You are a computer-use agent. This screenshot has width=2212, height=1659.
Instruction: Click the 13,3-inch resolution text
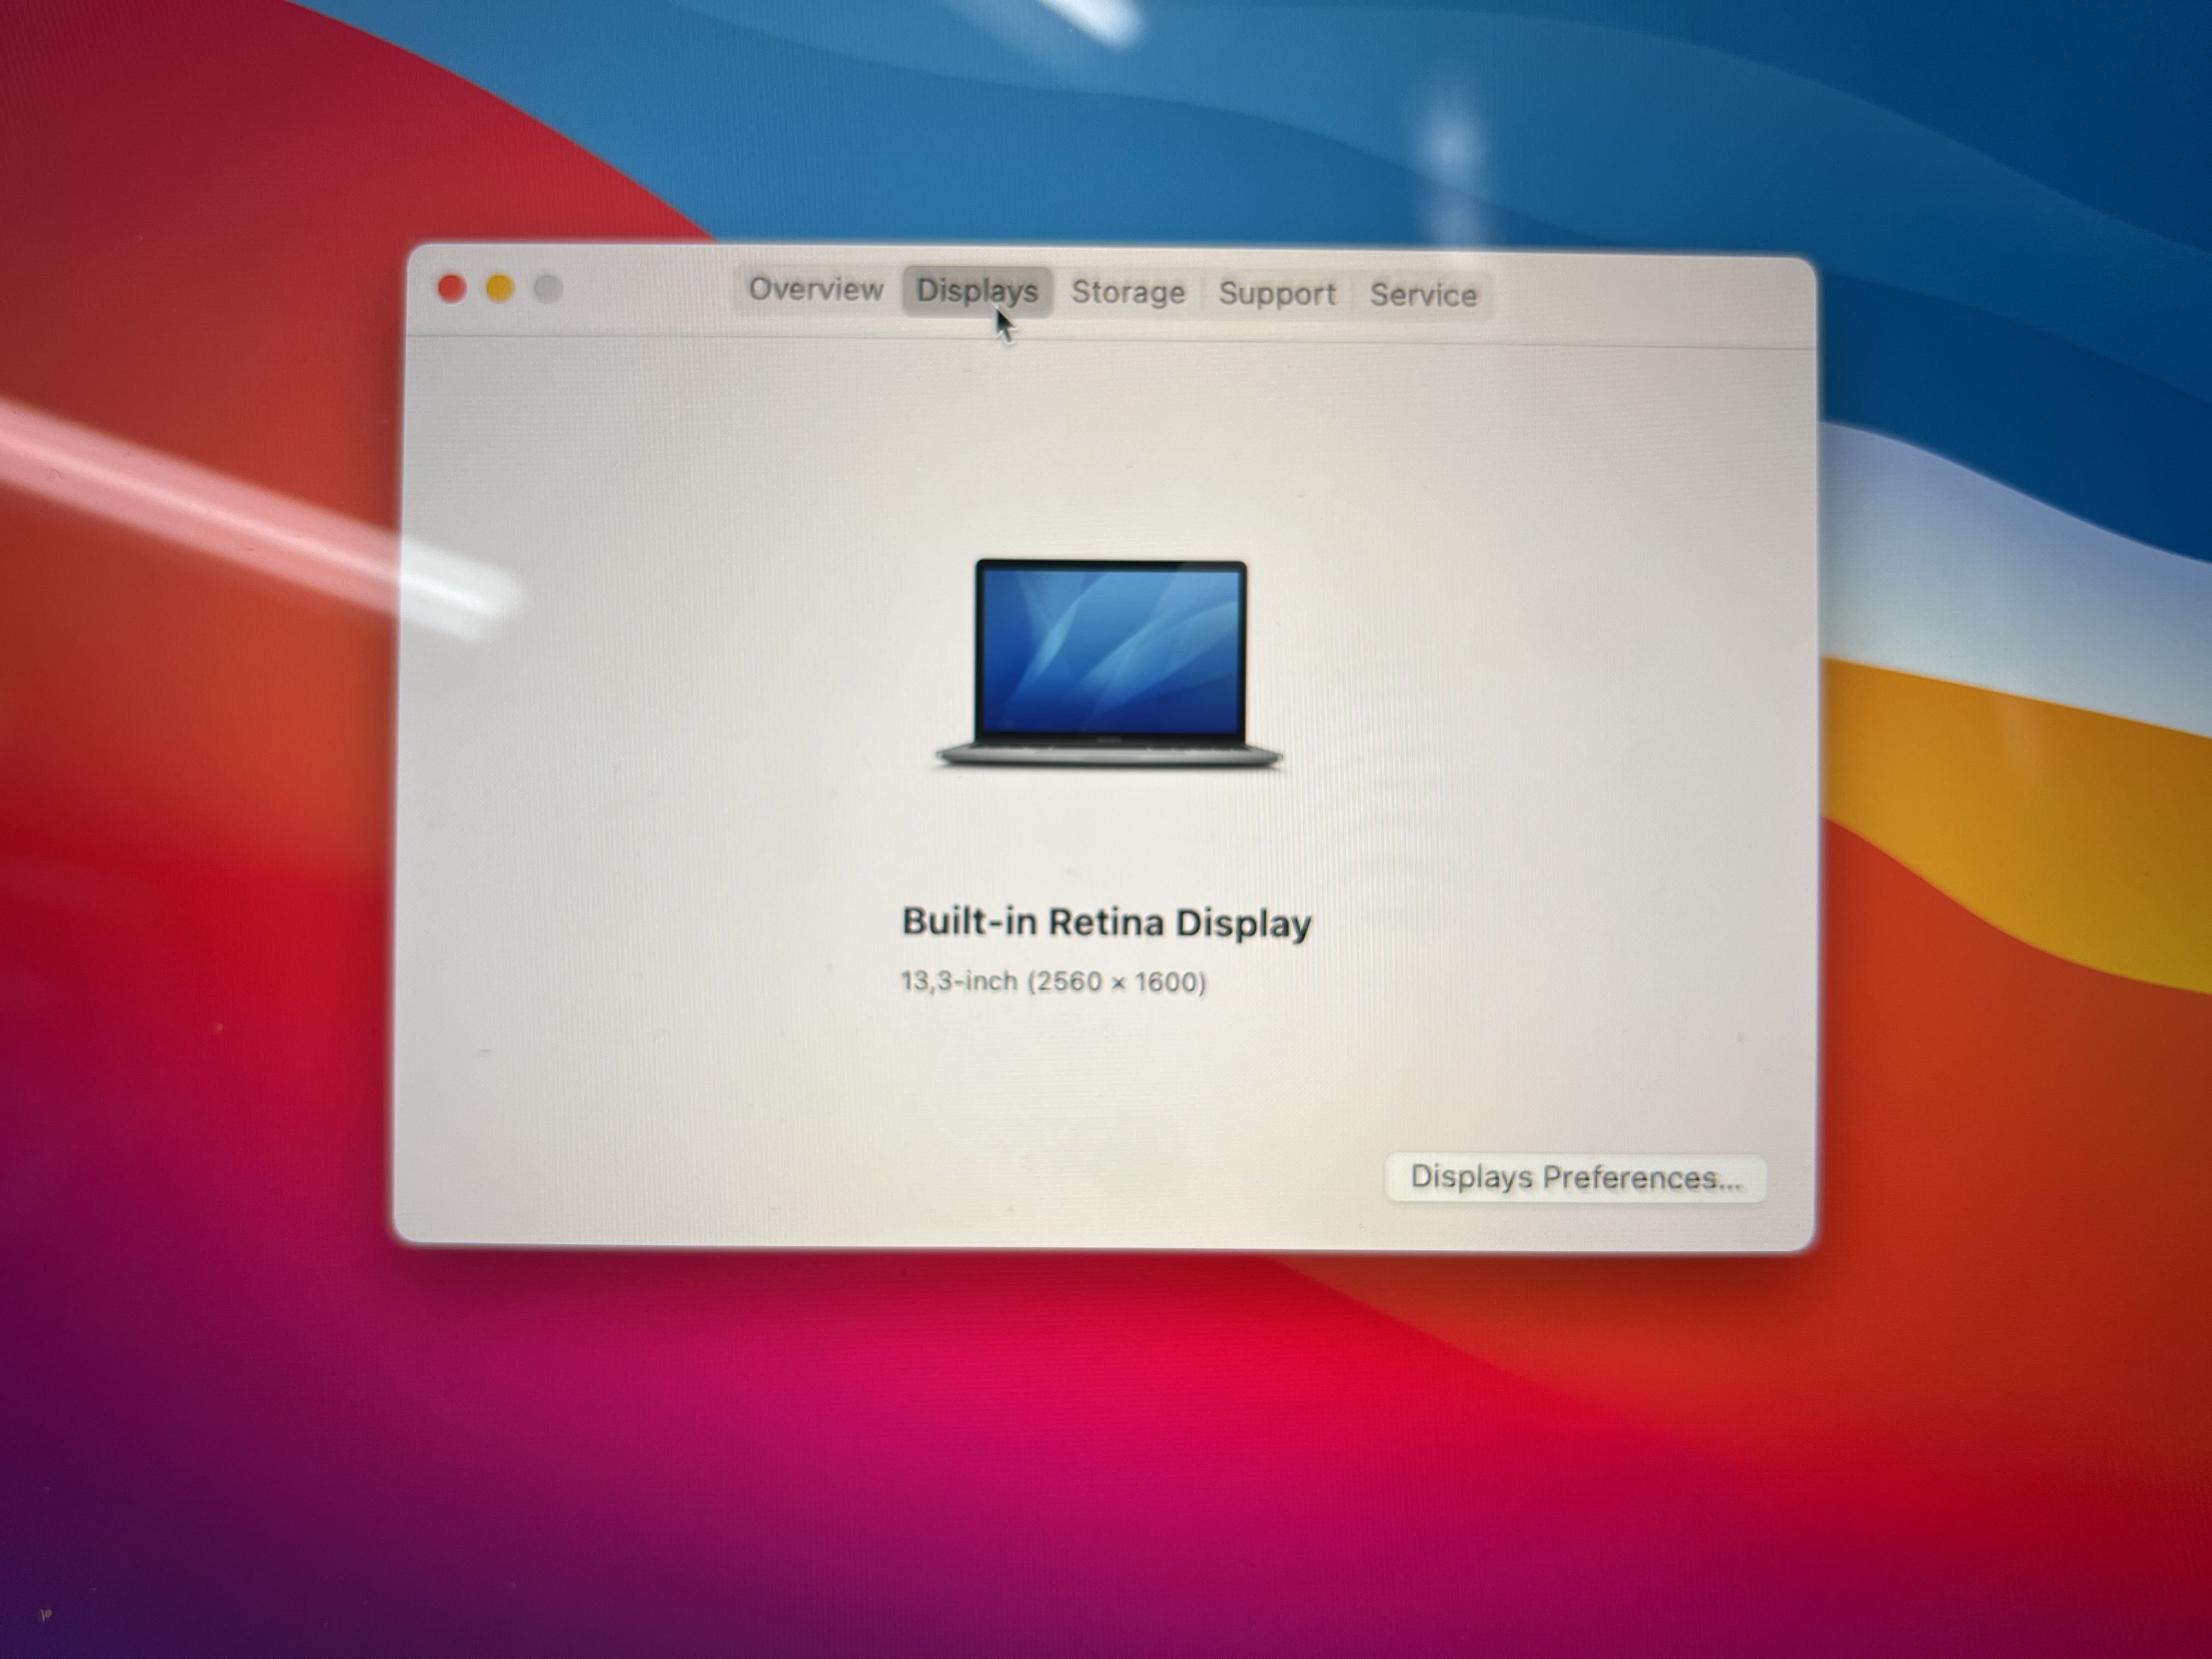1053,982
